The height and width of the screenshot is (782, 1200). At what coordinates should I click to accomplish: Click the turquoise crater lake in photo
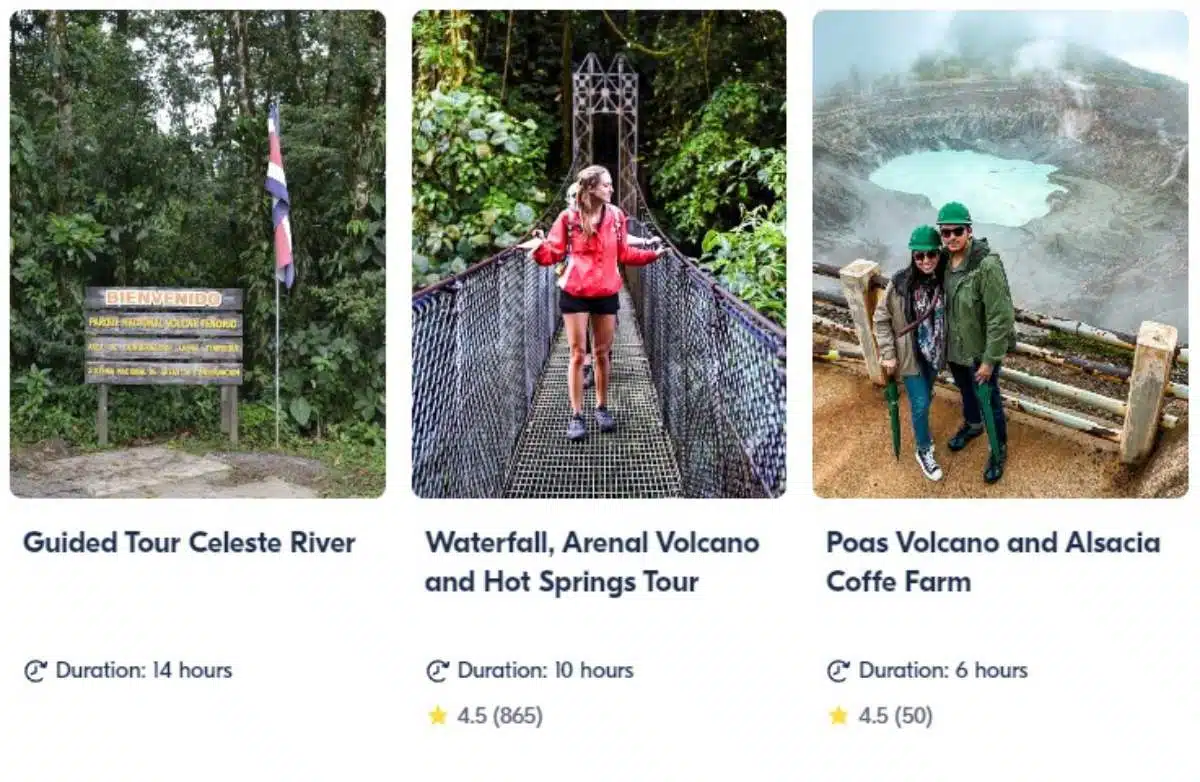pos(965,187)
